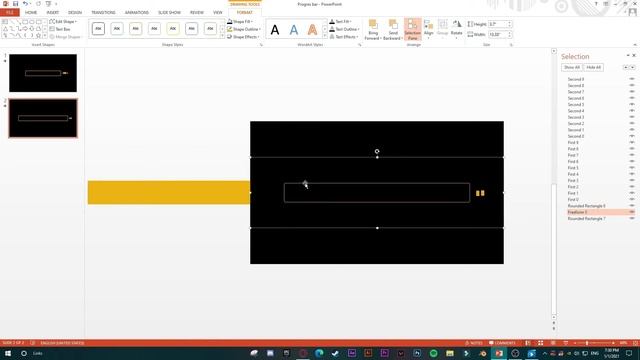The image size is (640, 360).
Task: Select the yellow rectangle on the canvas
Action: click(x=169, y=192)
